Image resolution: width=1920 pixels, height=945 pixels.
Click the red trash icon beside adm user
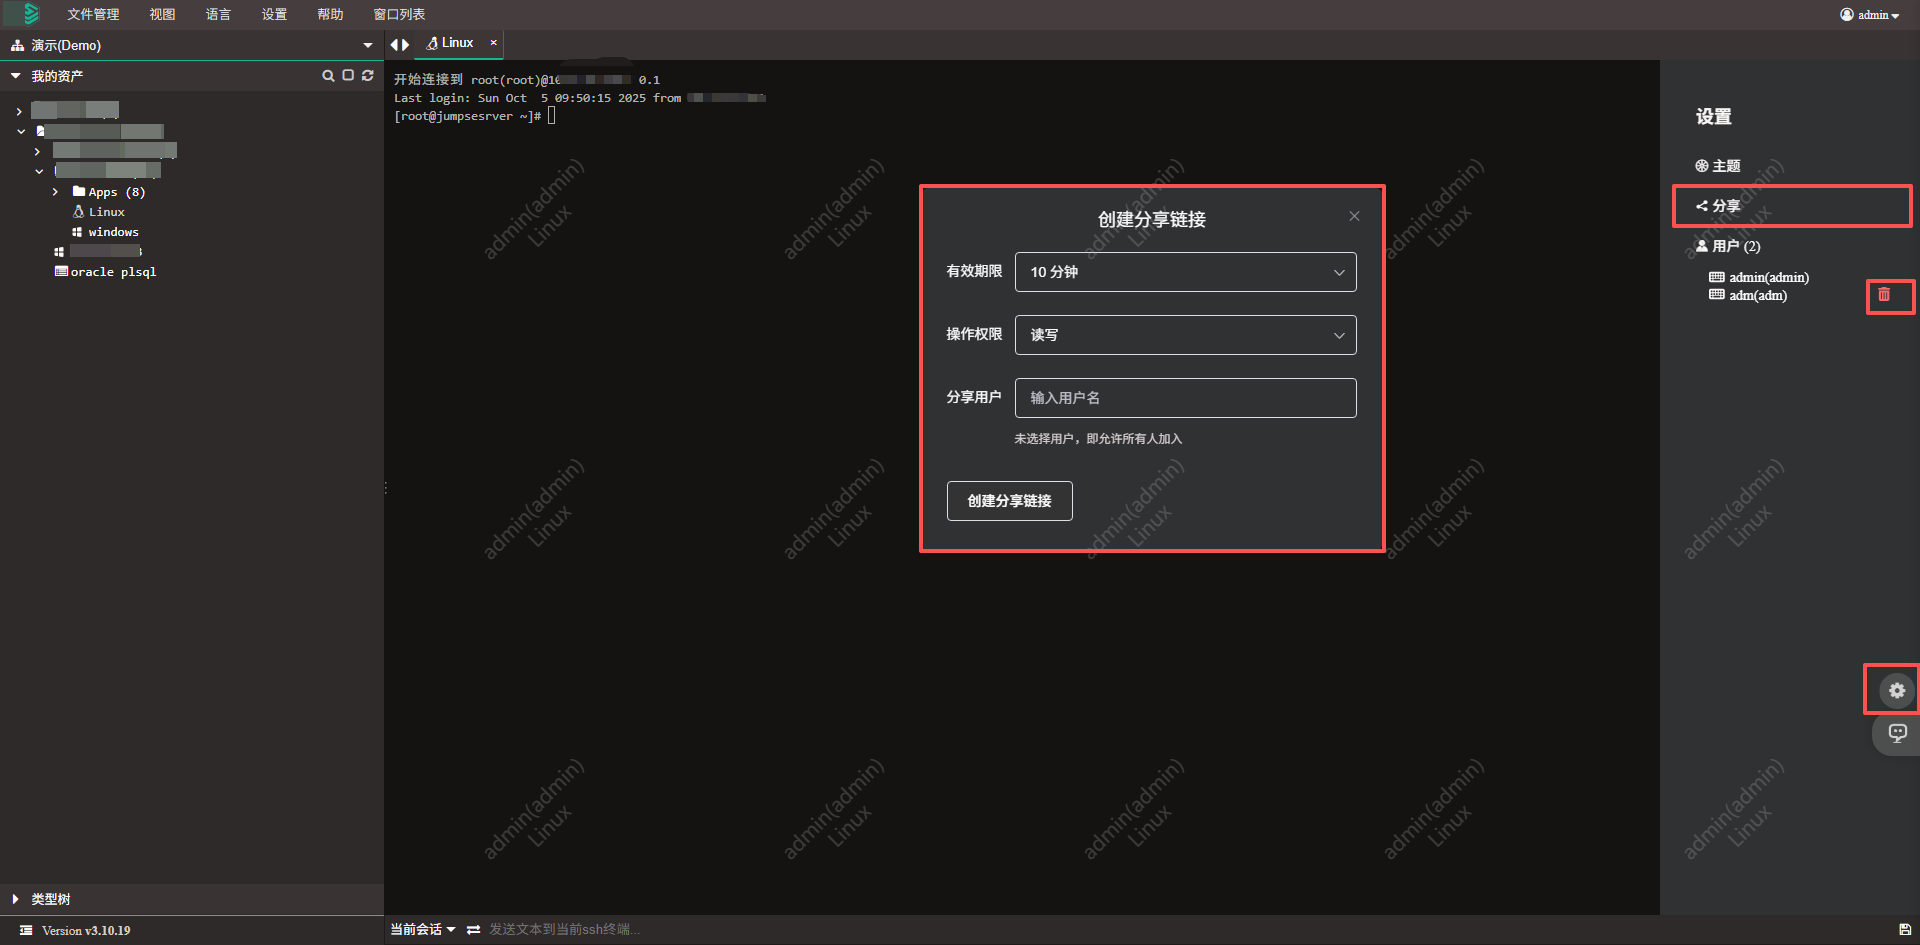coord(1884,295)
